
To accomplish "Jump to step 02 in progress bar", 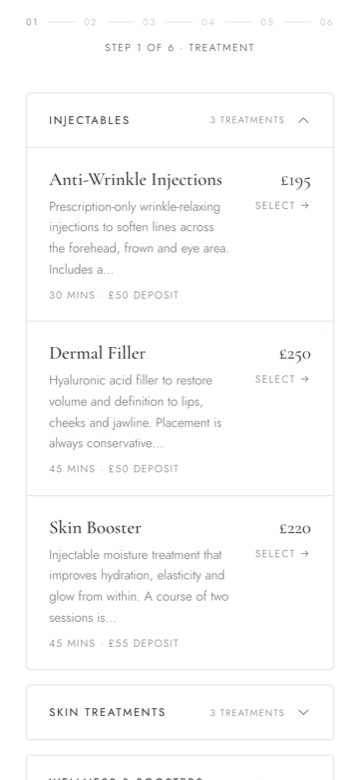I will click(90, 22).
